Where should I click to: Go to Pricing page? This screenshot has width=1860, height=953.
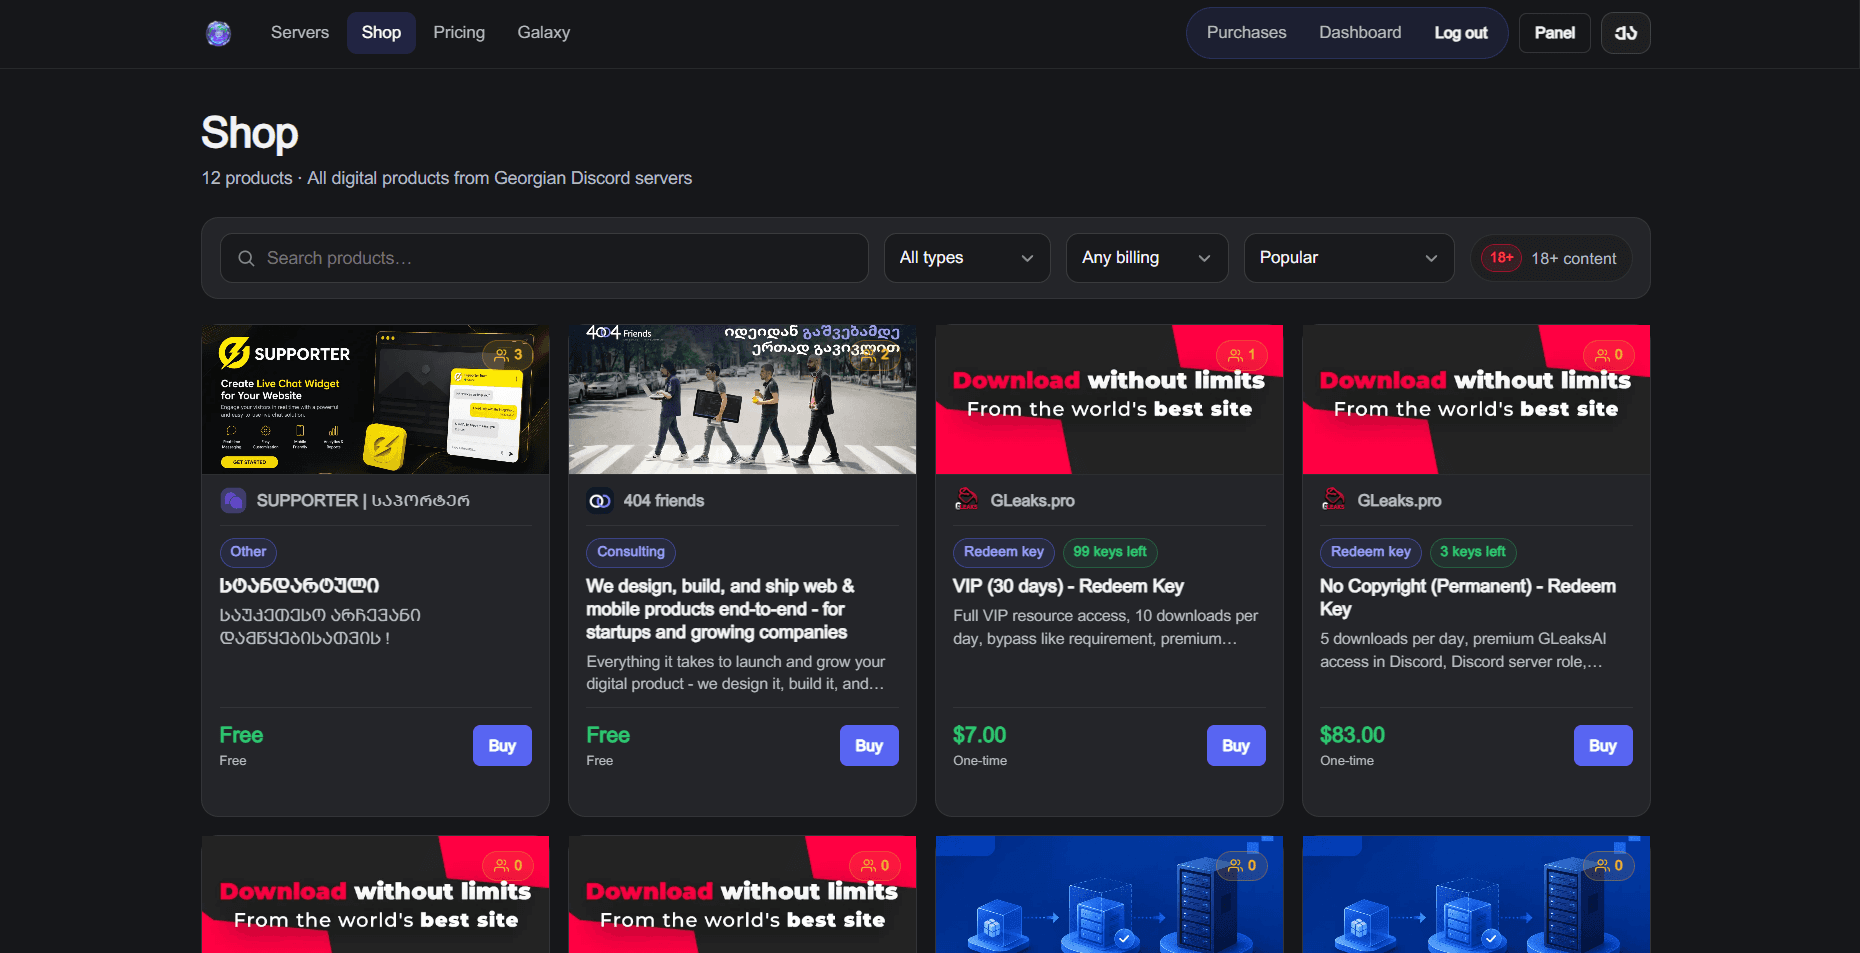tap(459, 33)
